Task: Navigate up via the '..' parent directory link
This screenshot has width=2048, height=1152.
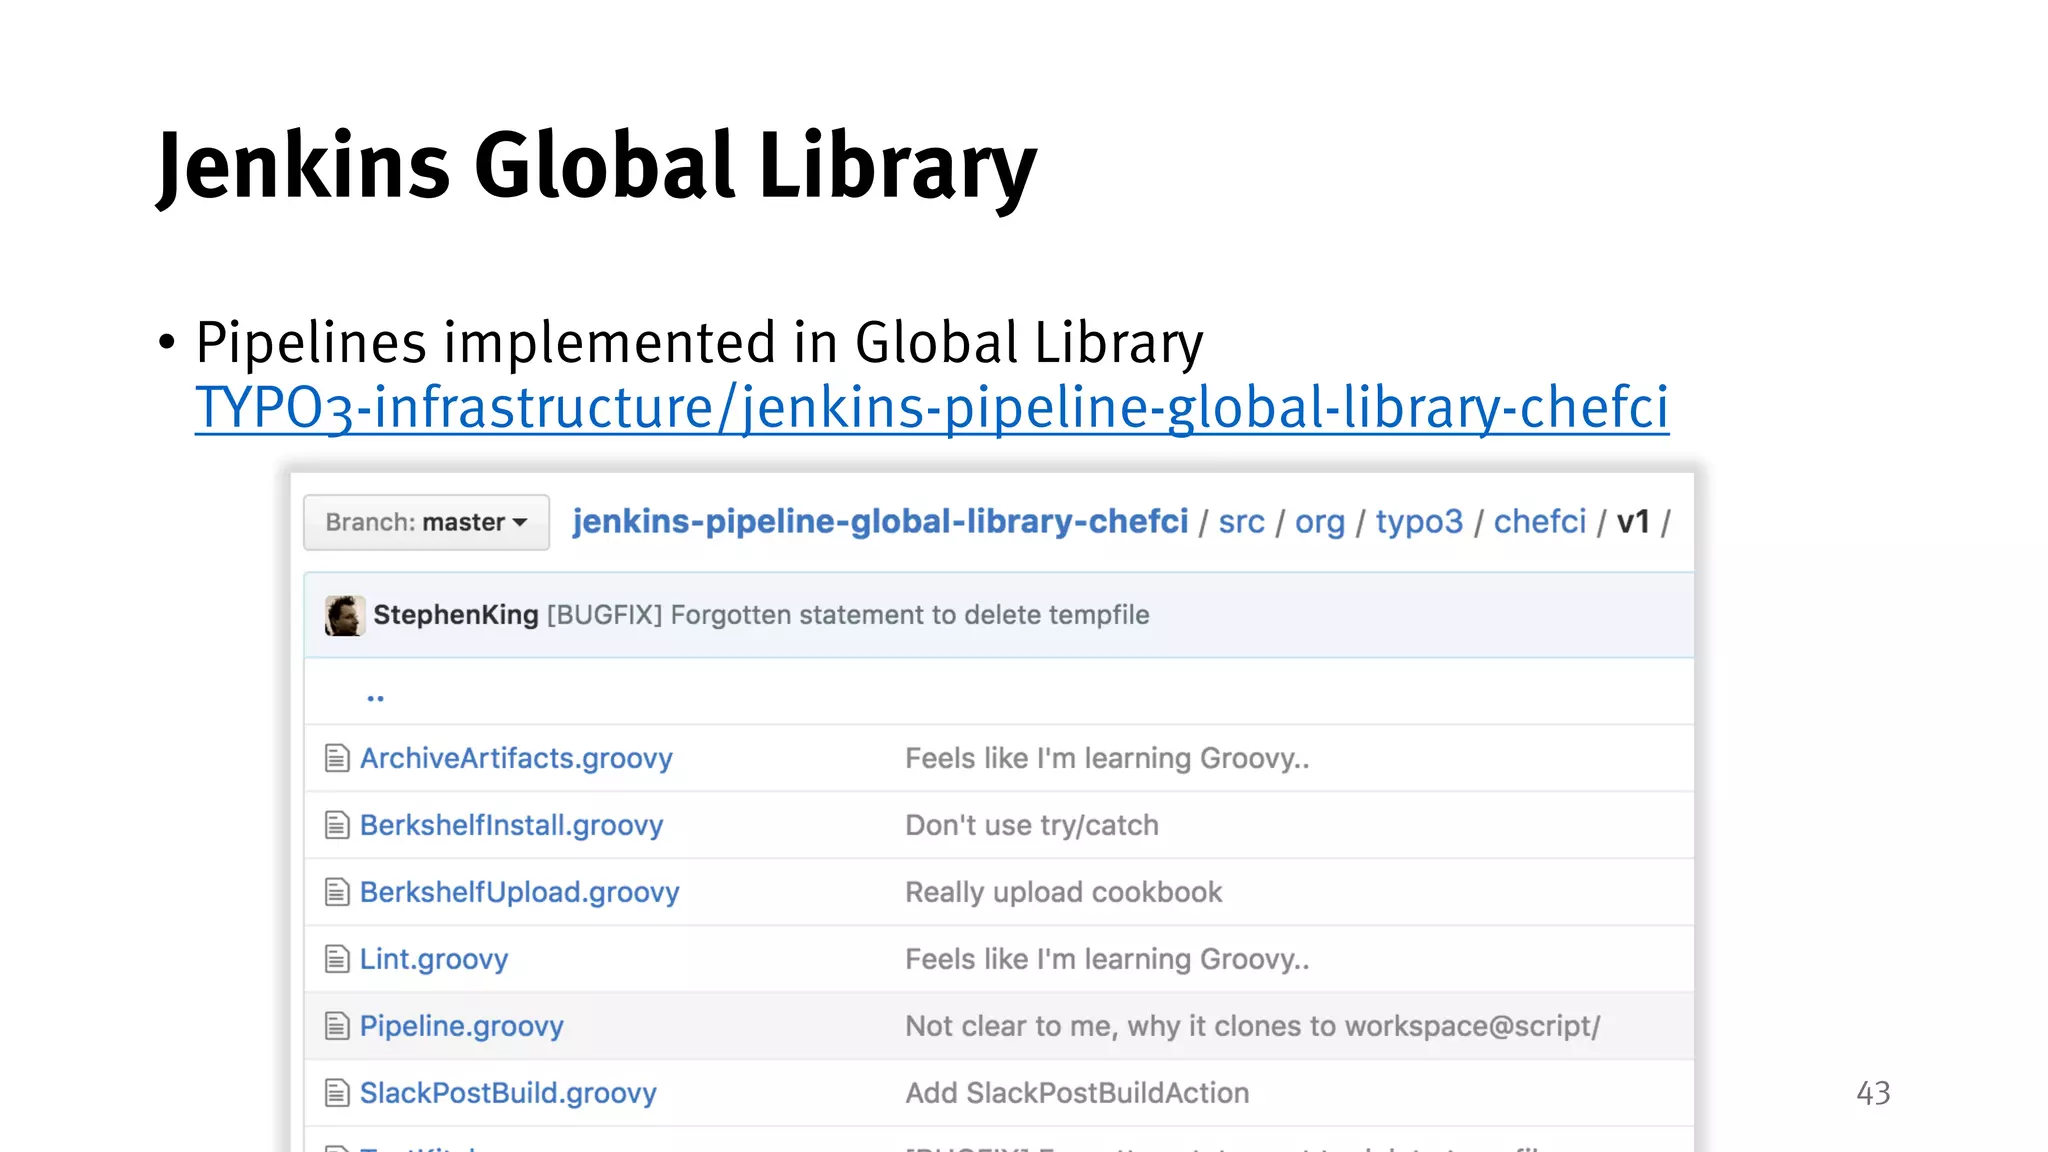Action: pyautogui.click(x=376, y=697)
